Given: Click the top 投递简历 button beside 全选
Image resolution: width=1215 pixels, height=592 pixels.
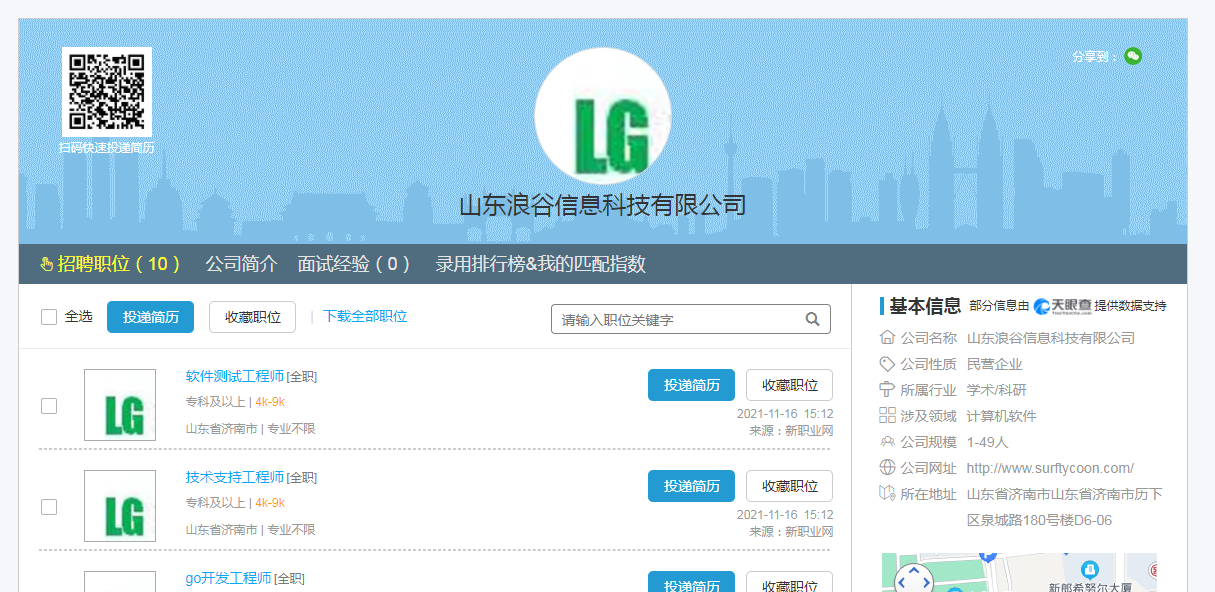Looking at the screenshot, I should [x=150, y=317].
